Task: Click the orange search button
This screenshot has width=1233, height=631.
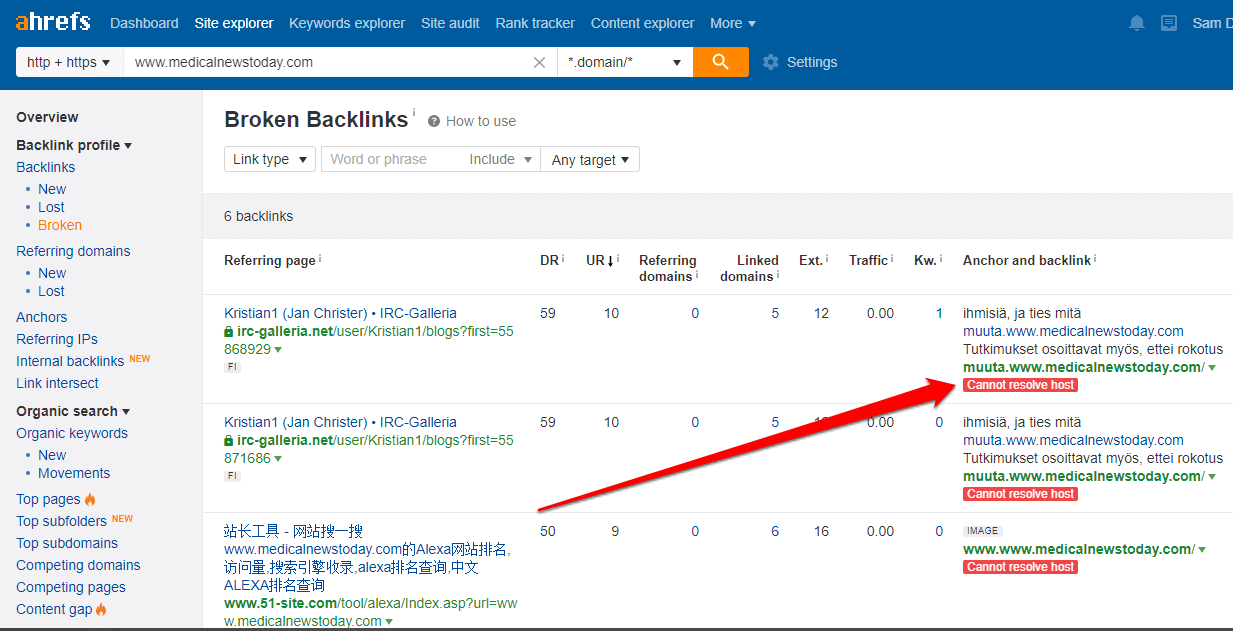Action: (x=720, y=62)
